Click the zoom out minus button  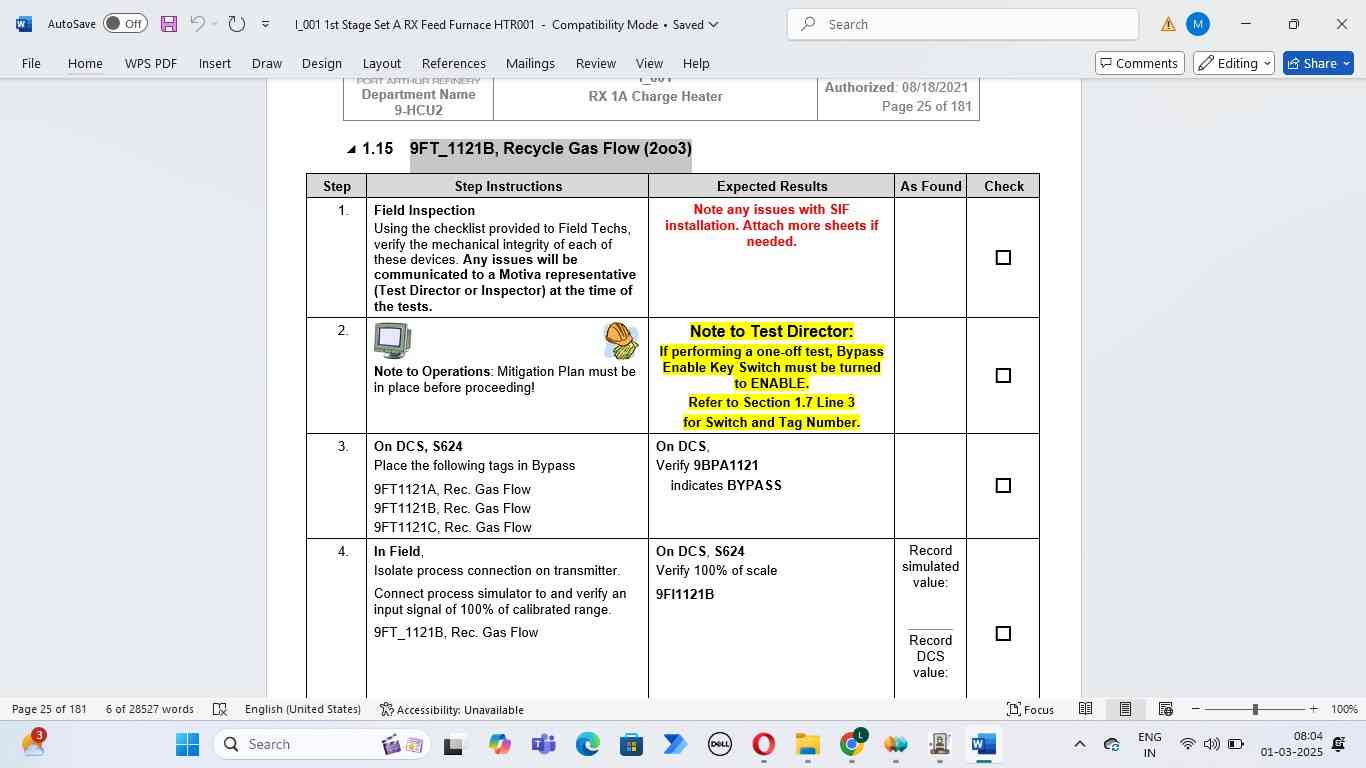coord(1195,709)
